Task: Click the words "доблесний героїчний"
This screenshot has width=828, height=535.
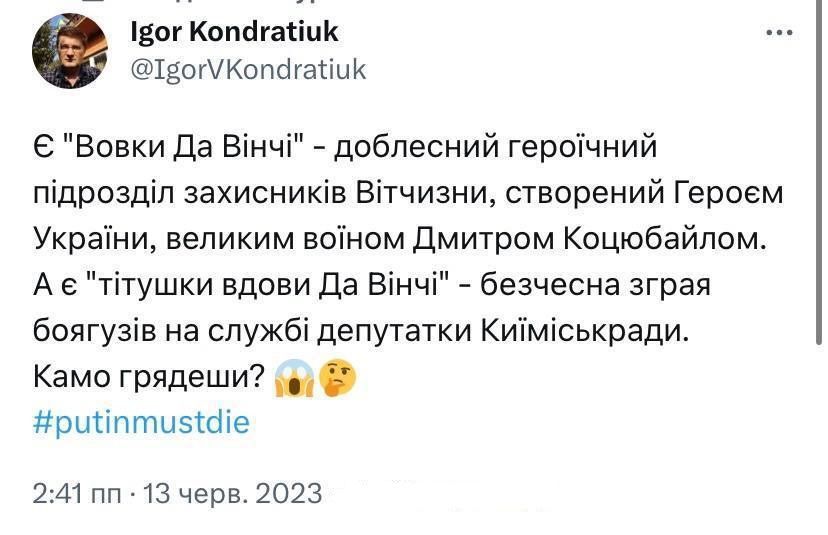Action: click(x=498, y=149)
